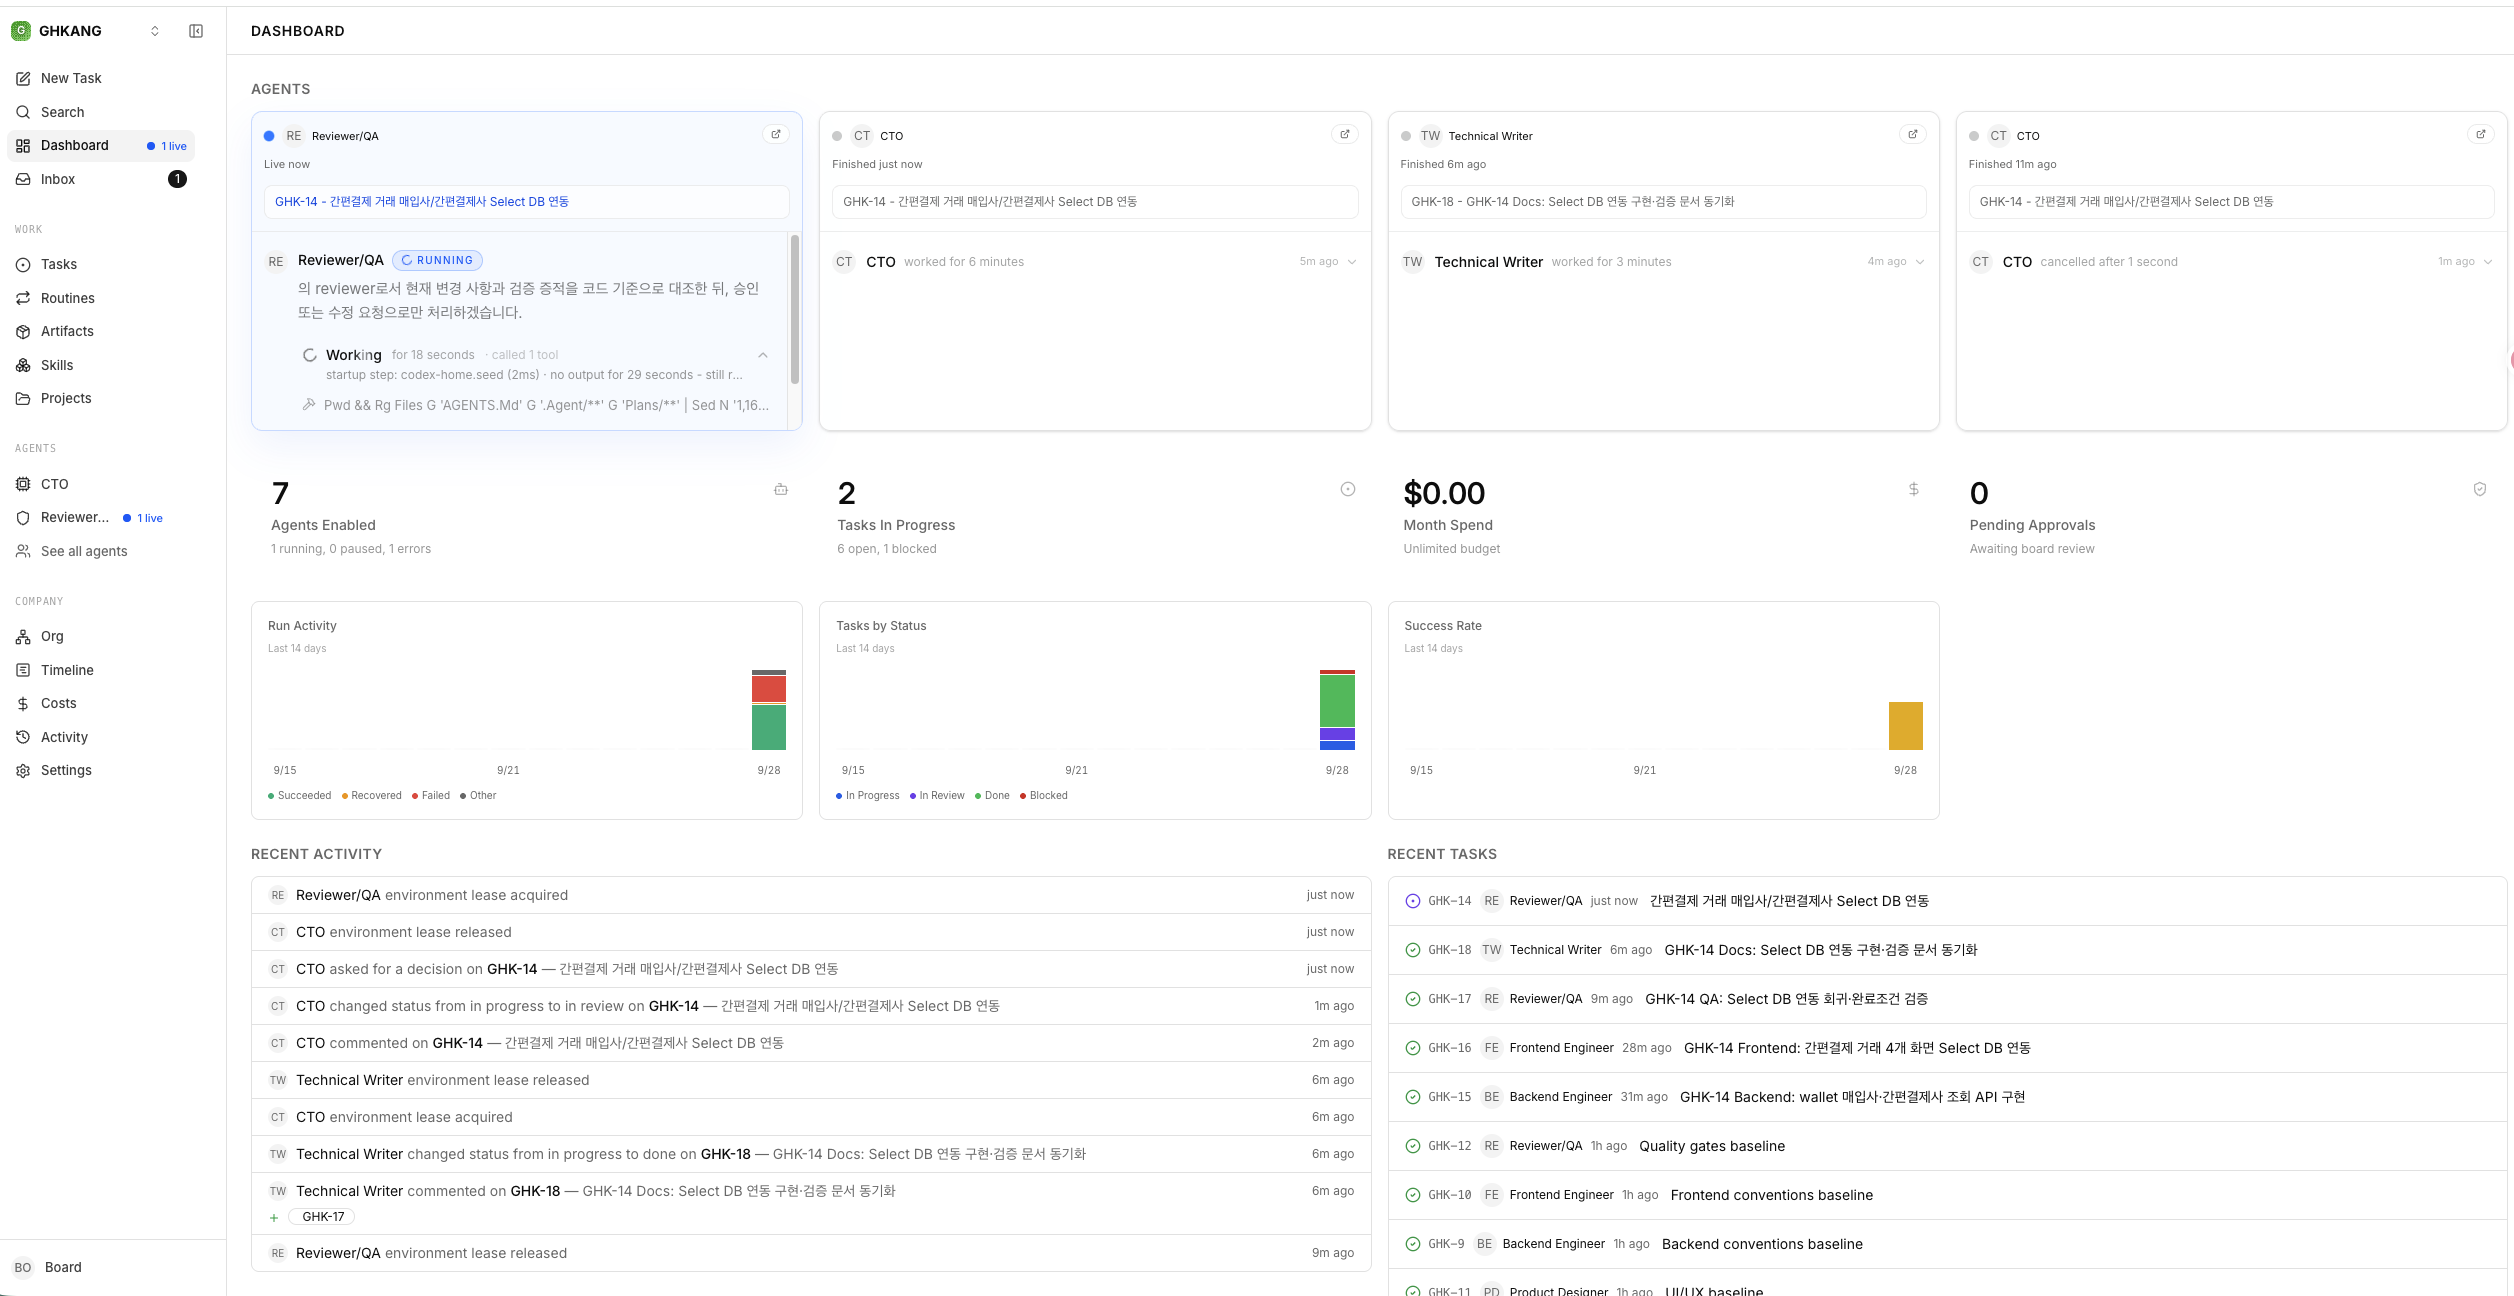
Task: Open the Activity page
Action: (100, 737)
